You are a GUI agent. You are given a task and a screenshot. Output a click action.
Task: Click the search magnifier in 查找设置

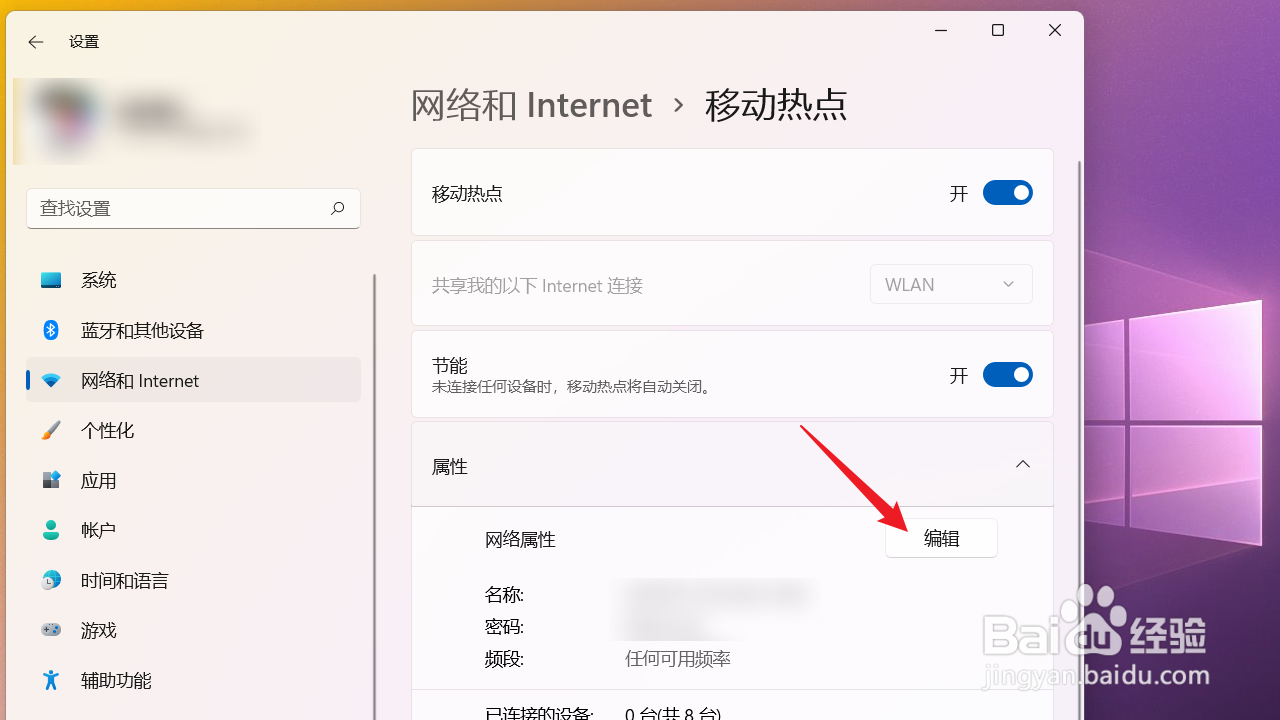(x=337, y=208)
